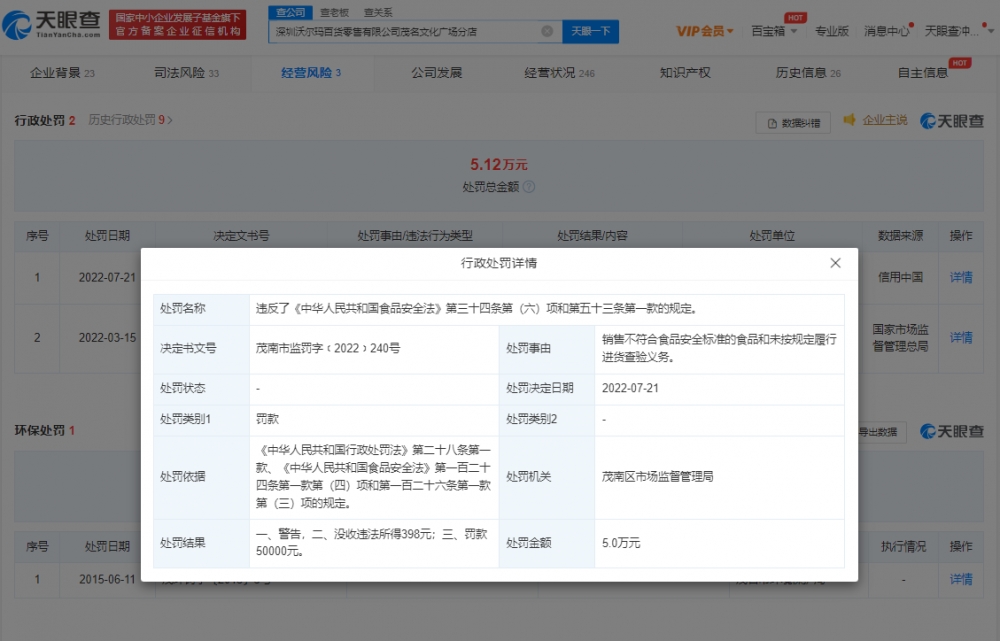Click the 执行情况 column header
The width and height of the screenshot is (1000, 641).
(x=903, y=547)
